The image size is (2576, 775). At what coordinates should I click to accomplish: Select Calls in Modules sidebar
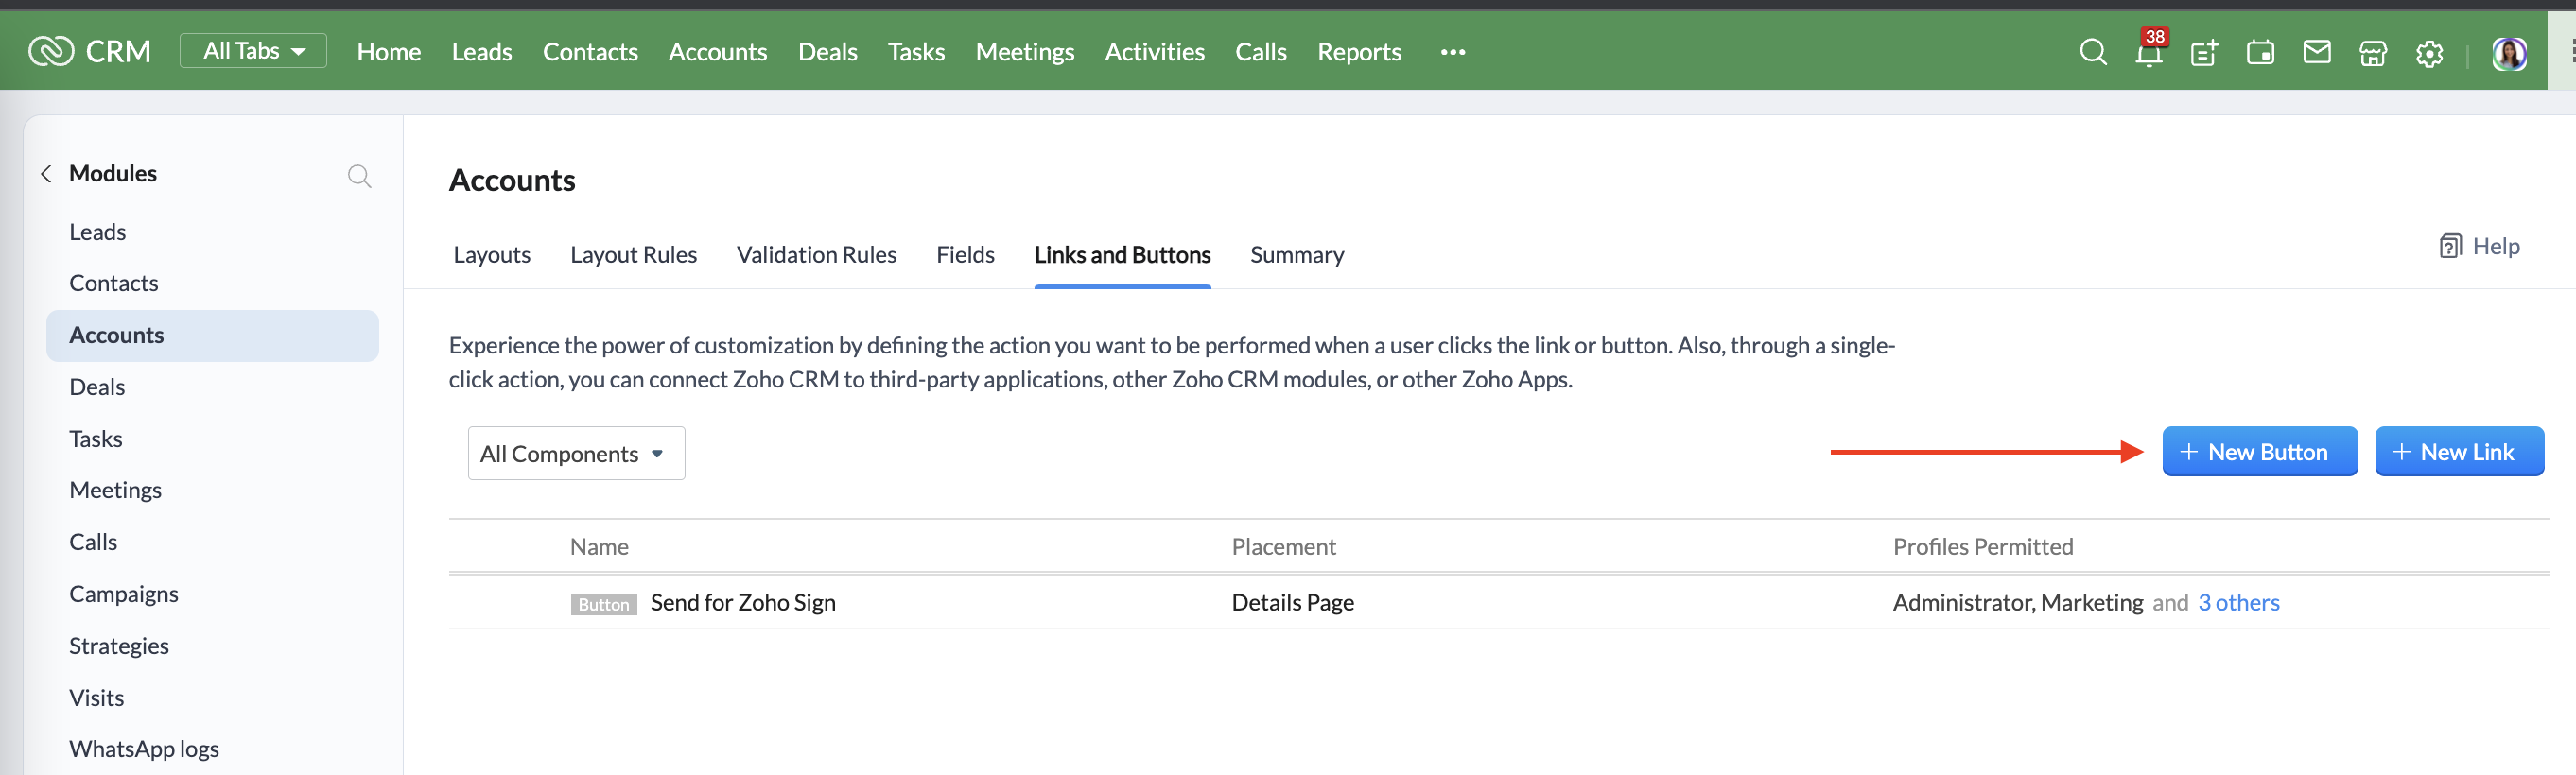coord(93,542)
